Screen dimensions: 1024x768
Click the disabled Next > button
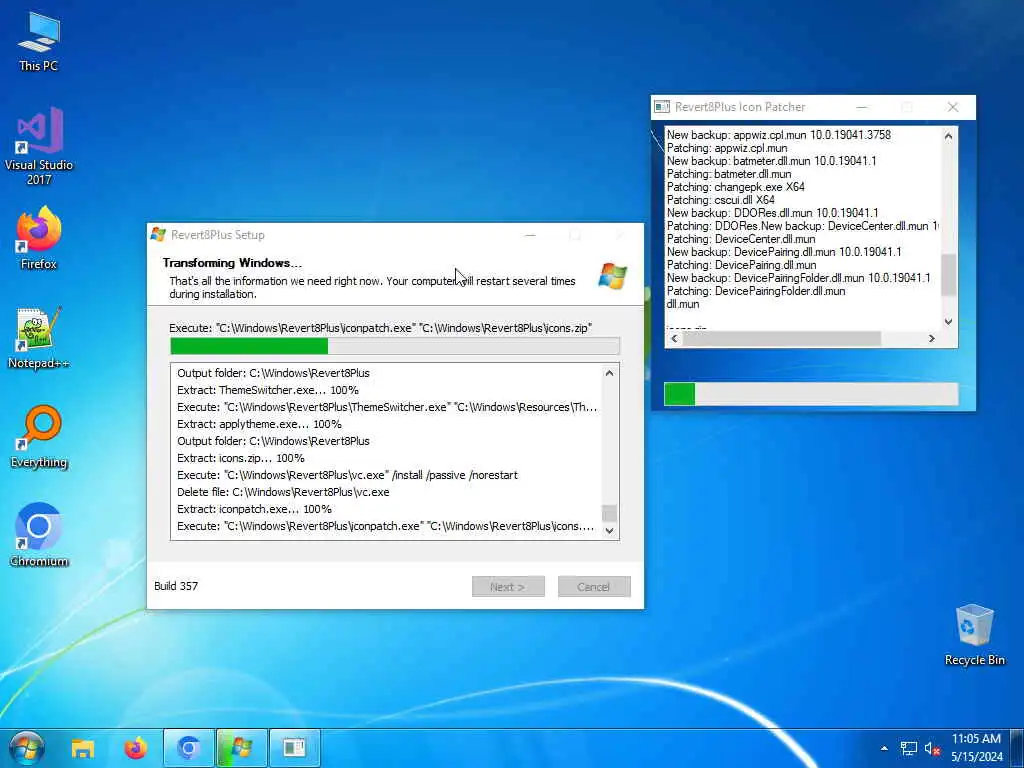[x=508, y=586]
